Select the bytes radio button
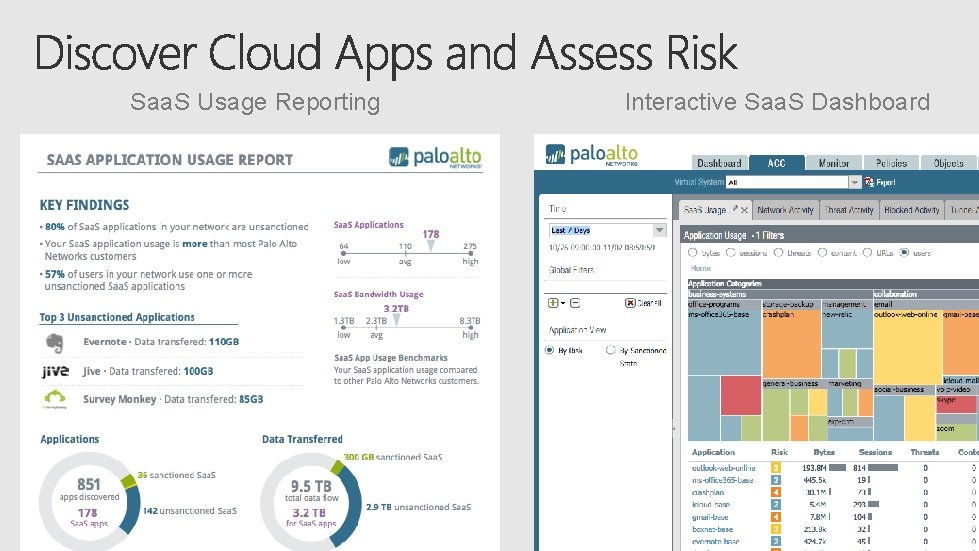 tap(692, 253)
